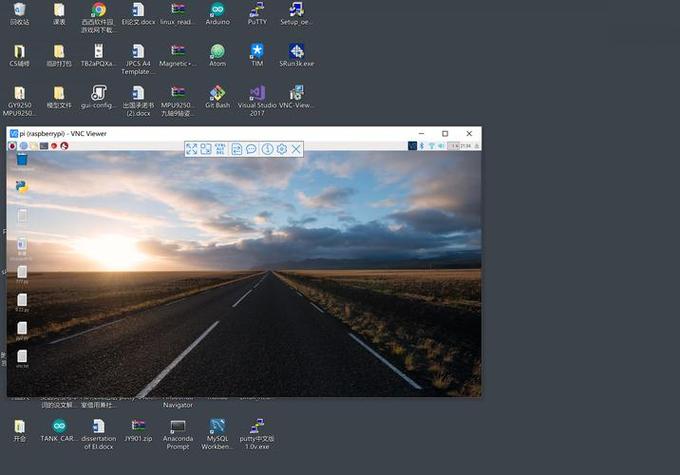This screenshot has height=475, width=680.
Task: Open file manager in Pi taskbar
Action: coord(33,146)
